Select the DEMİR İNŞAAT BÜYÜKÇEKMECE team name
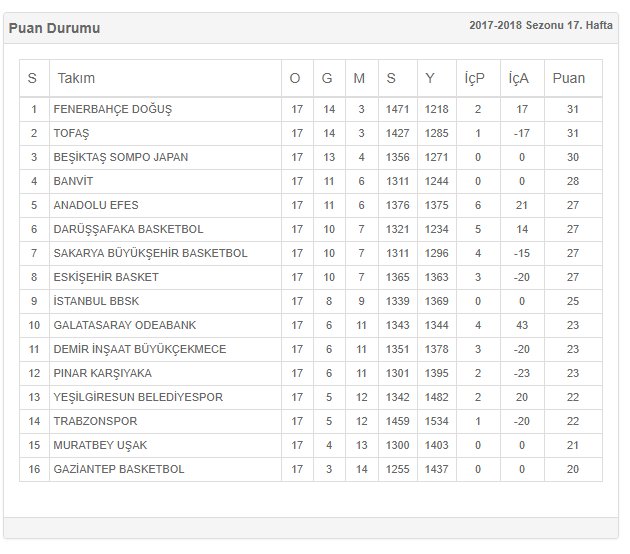Image resolution: width=630 pixels, height=554 pixels. pos(140,349)
